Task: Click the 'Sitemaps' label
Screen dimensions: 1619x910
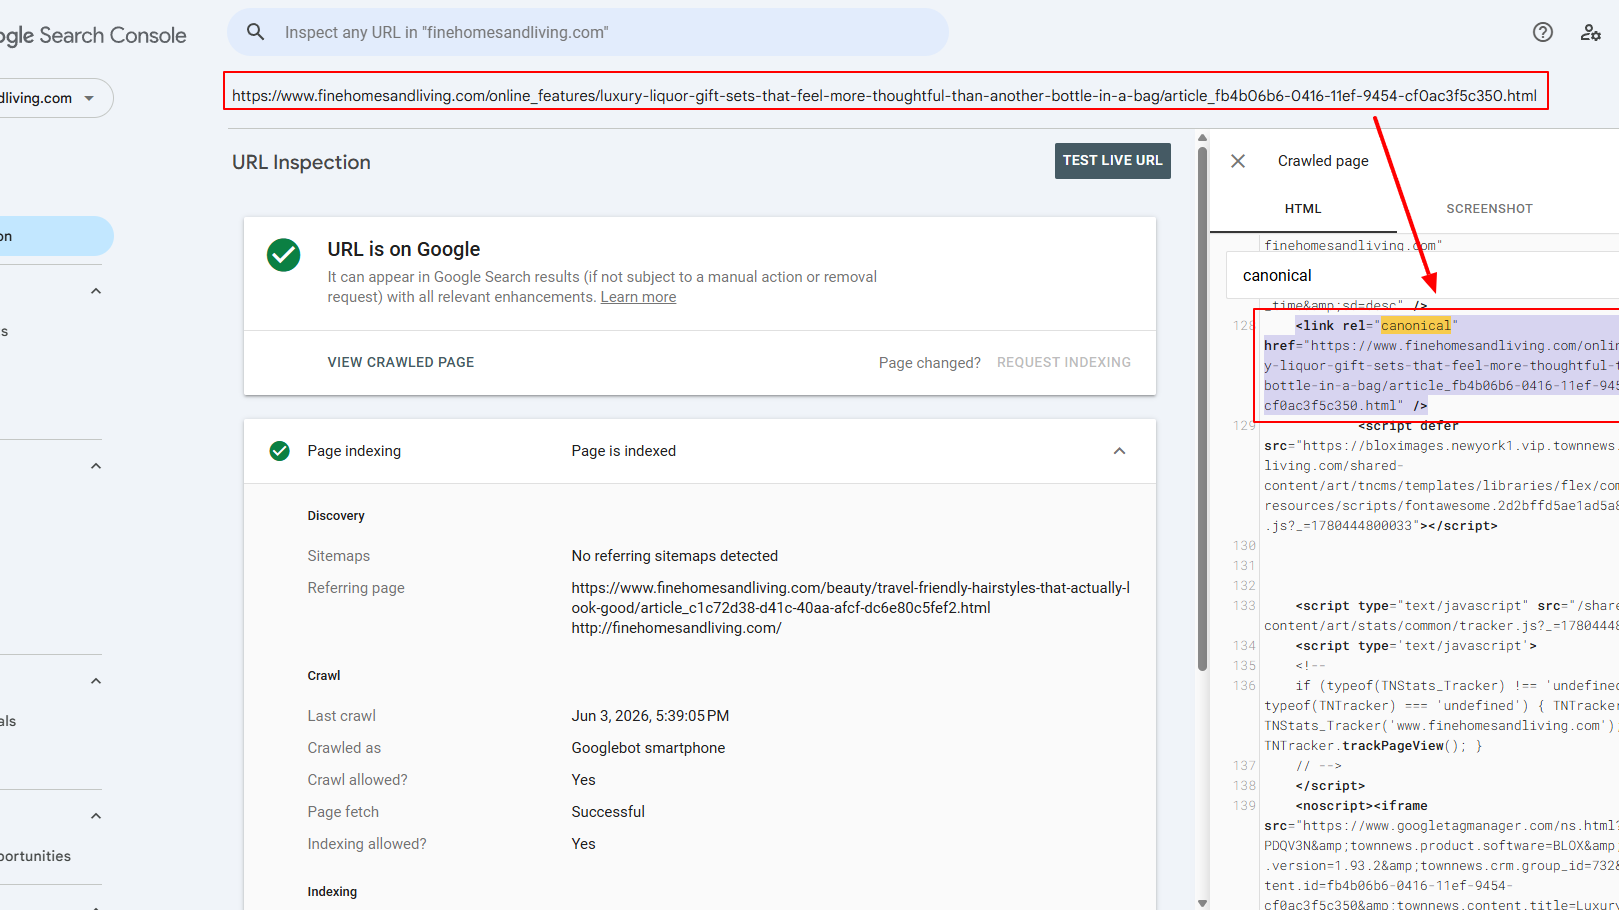Action: [339, 556]
